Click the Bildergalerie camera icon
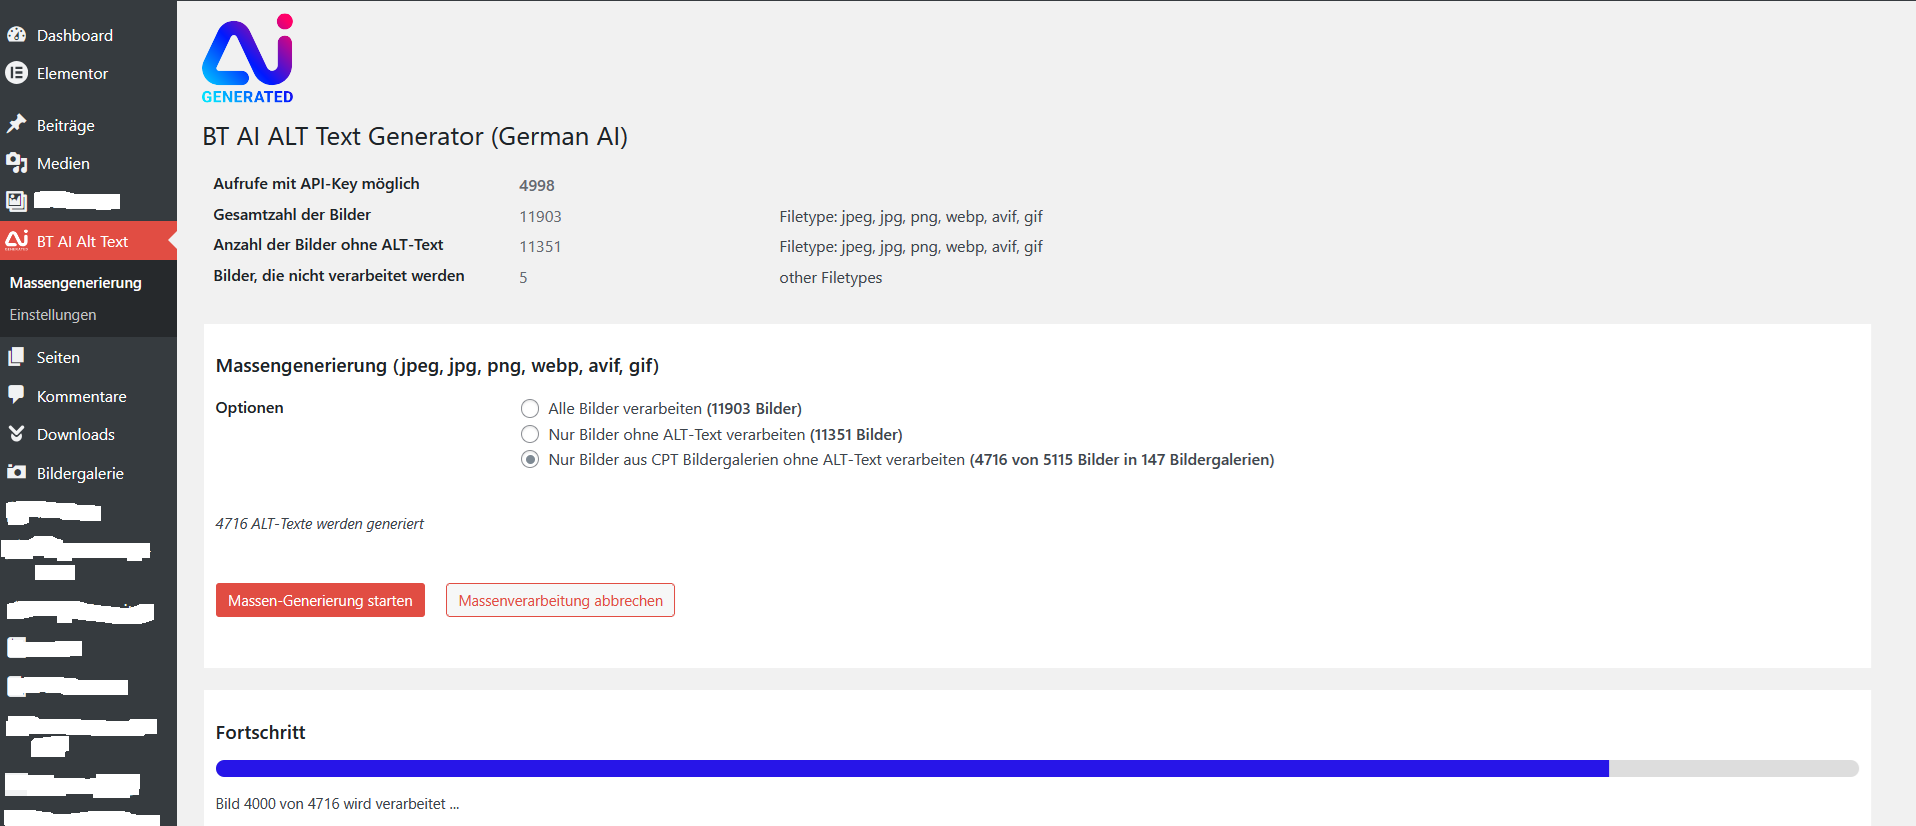1916x826 pixels. click(x=16, y=472)
